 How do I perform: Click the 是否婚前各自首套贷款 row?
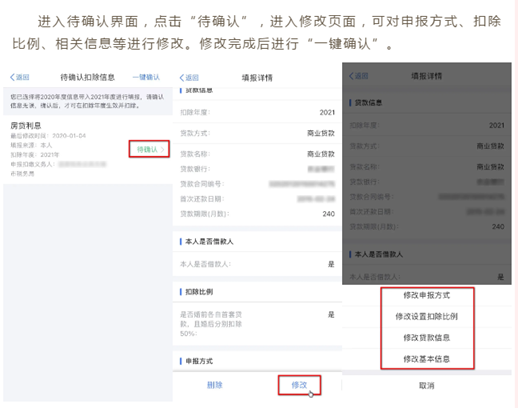(257, 324)
